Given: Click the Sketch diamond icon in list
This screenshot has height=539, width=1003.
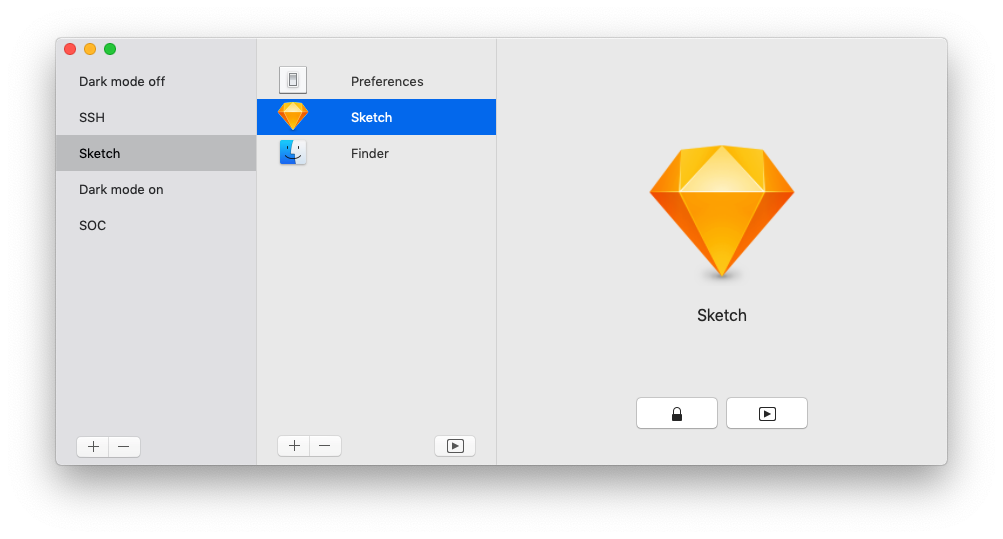Looking at the screenshot, I should (293, 116).
